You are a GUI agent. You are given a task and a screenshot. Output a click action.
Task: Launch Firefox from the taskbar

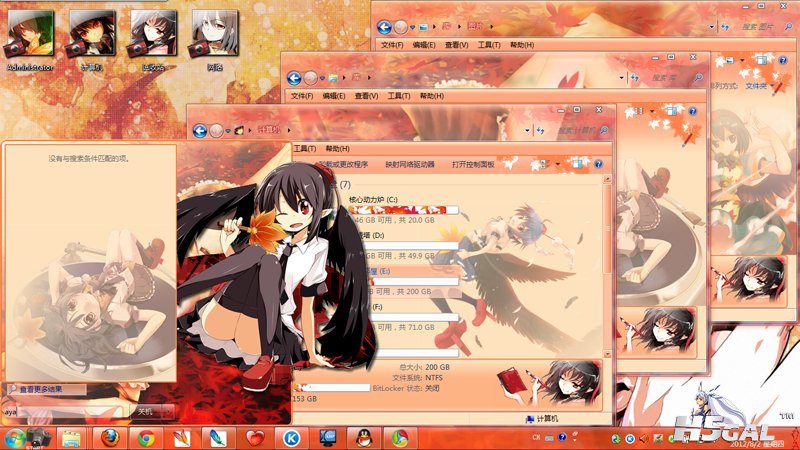(107, 437)
